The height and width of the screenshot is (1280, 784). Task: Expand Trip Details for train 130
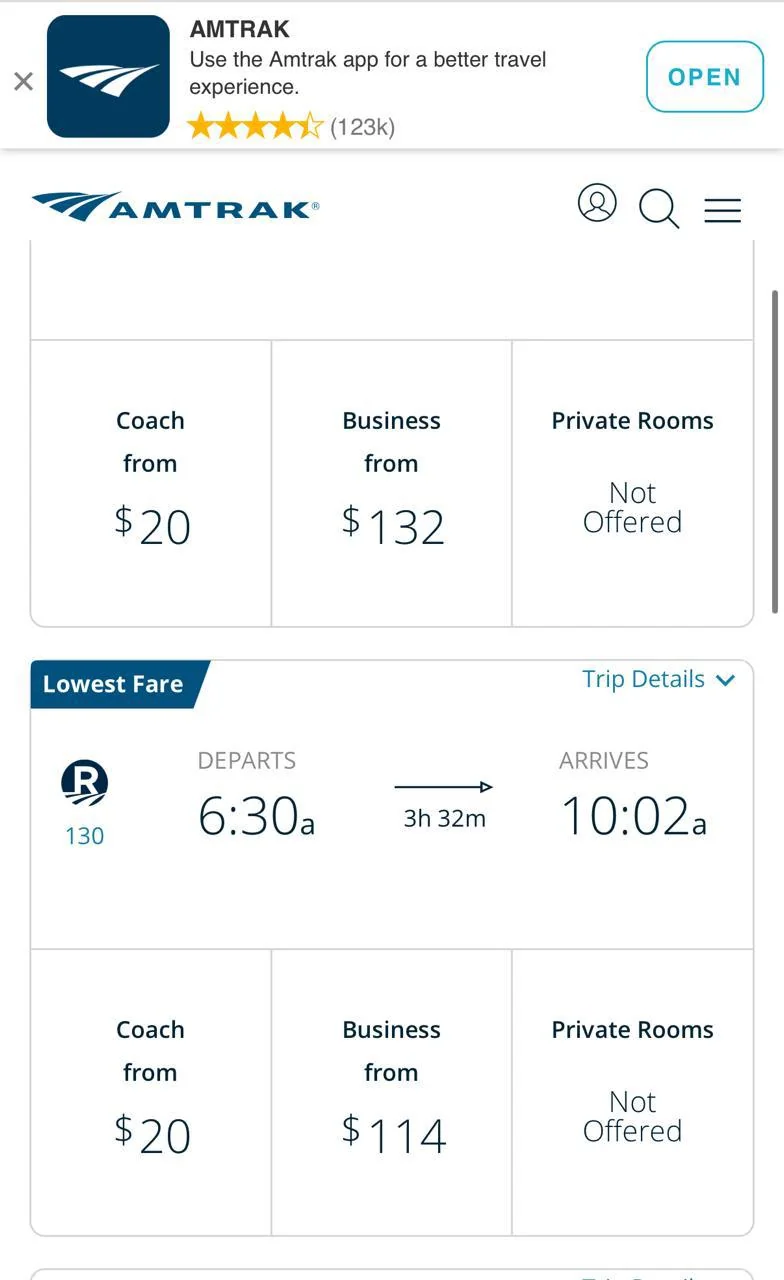(644, 680)
